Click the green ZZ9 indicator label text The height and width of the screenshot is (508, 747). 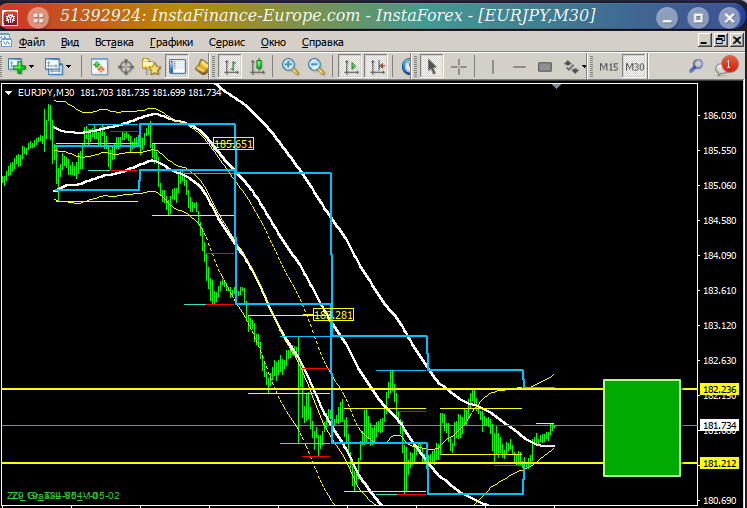(63, 496)
